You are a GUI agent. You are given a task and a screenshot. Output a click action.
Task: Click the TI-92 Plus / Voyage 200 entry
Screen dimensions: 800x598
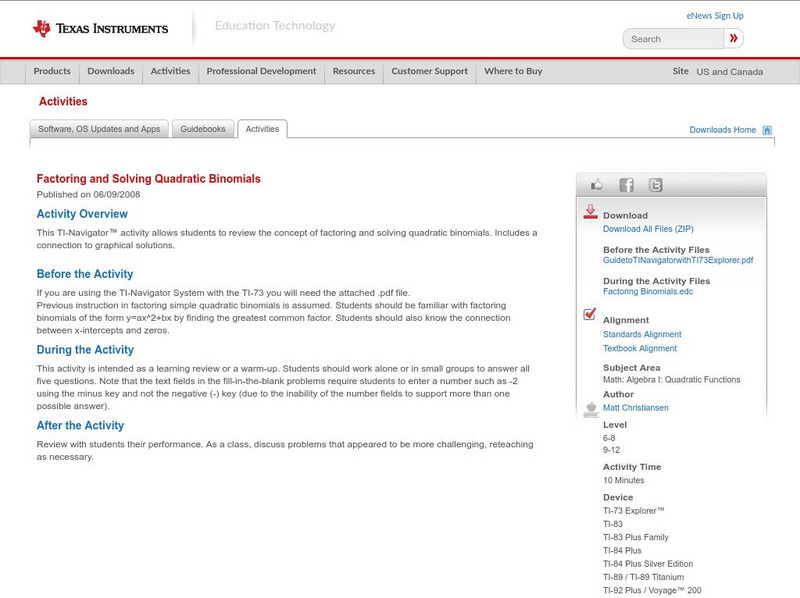point(652,590)
